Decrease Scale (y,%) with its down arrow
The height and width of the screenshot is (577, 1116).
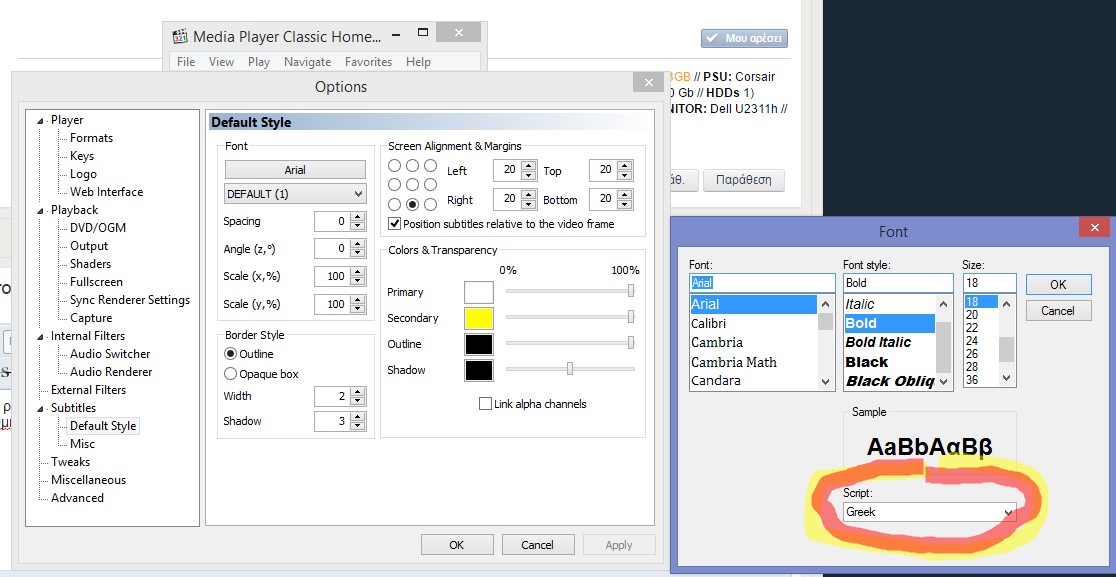(359, 309)
